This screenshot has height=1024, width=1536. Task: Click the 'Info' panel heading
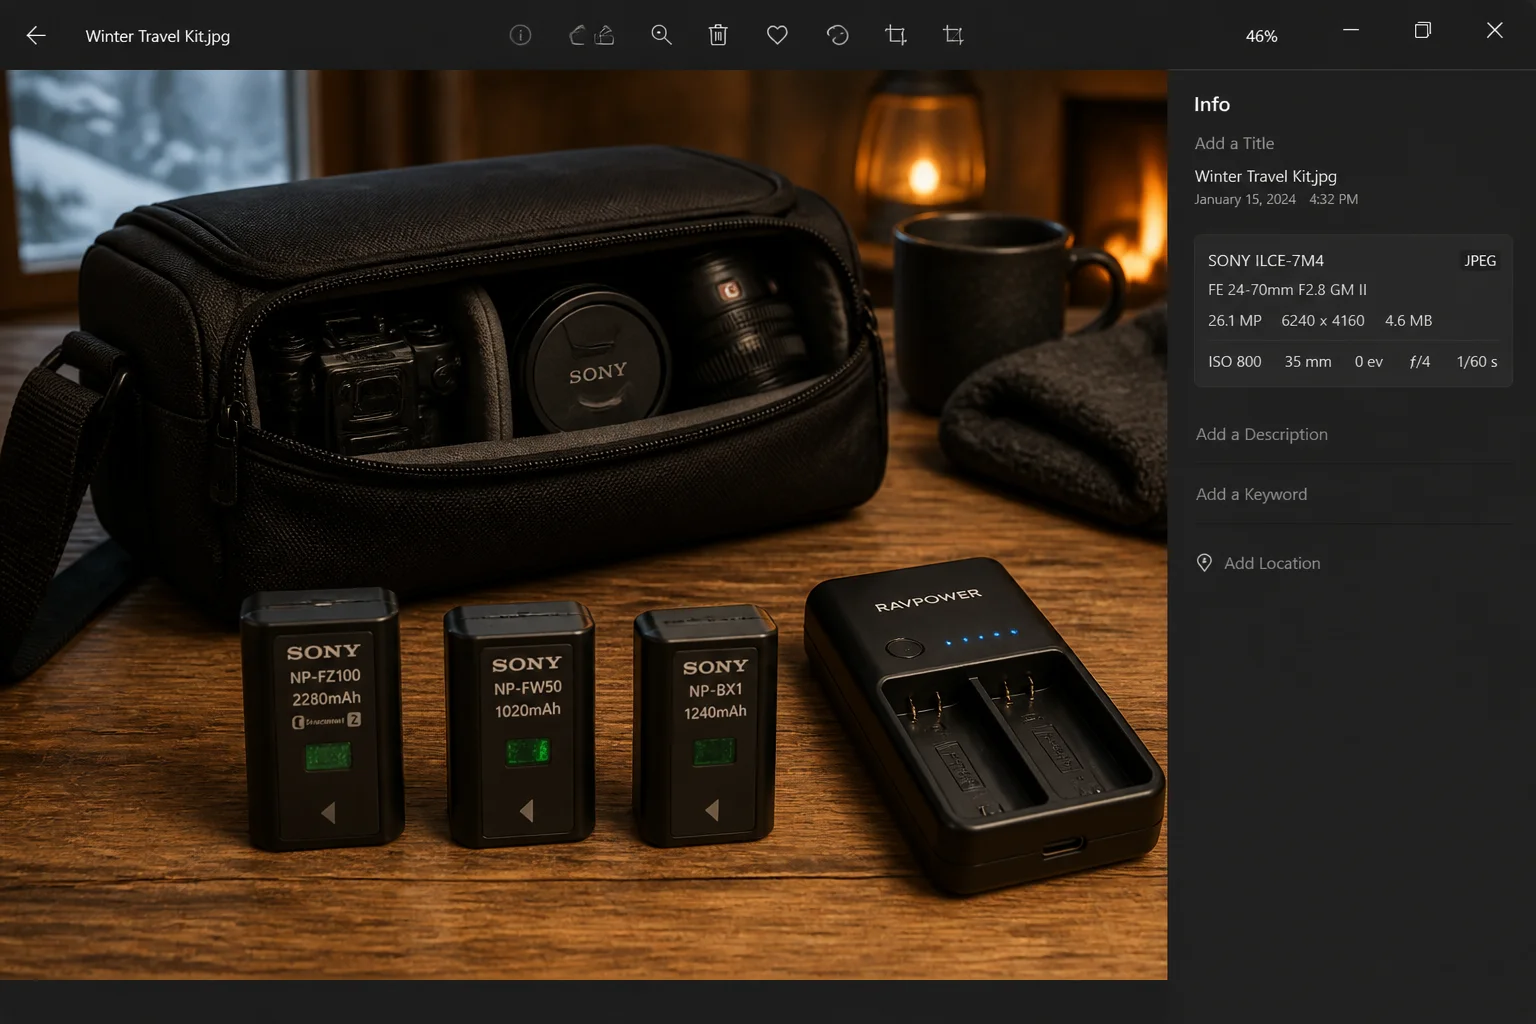click(x=1212, y=104)
